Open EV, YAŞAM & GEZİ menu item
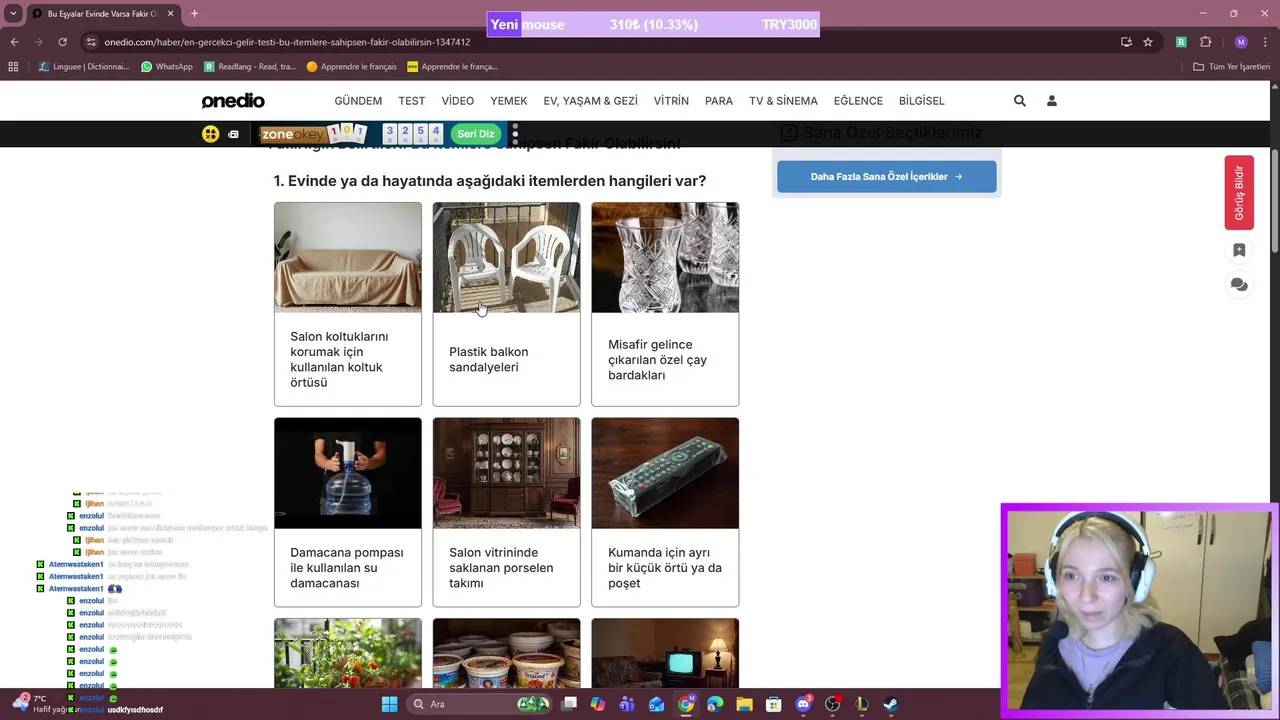 tap(590, 101)
